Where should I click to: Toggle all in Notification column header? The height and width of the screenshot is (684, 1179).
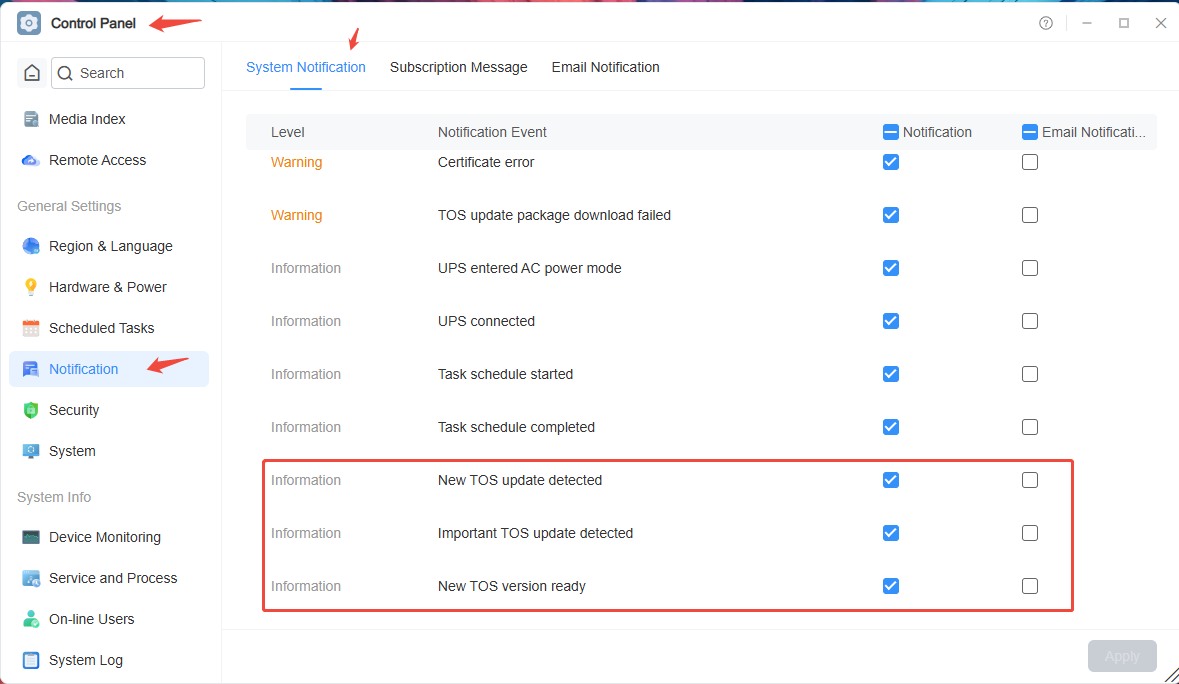click(890, 132)
